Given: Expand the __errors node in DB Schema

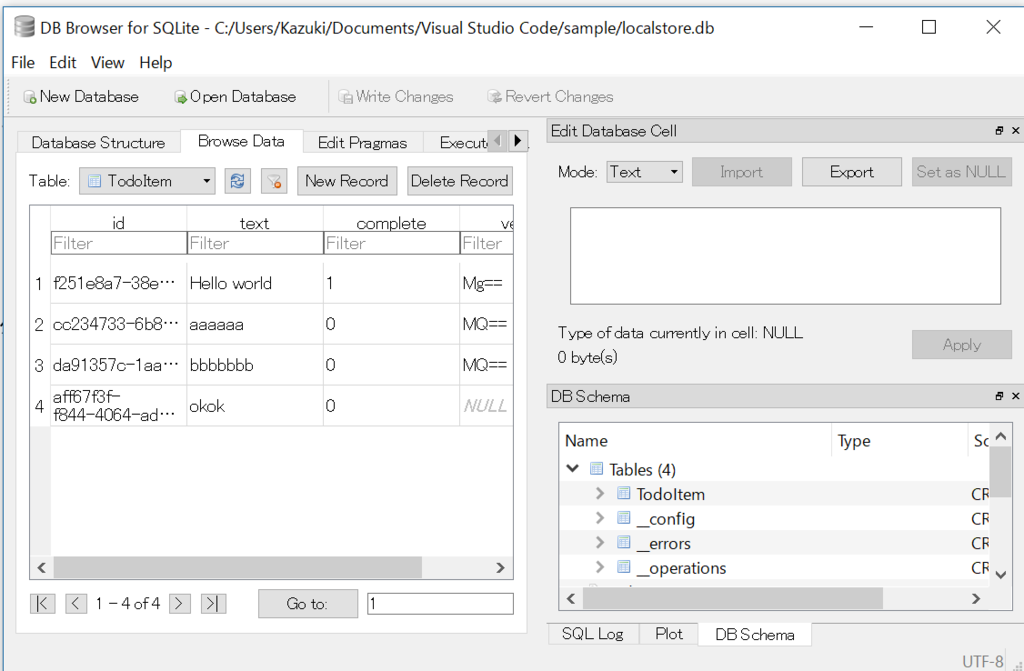Looking at the screenshot, I should (600, 542).
